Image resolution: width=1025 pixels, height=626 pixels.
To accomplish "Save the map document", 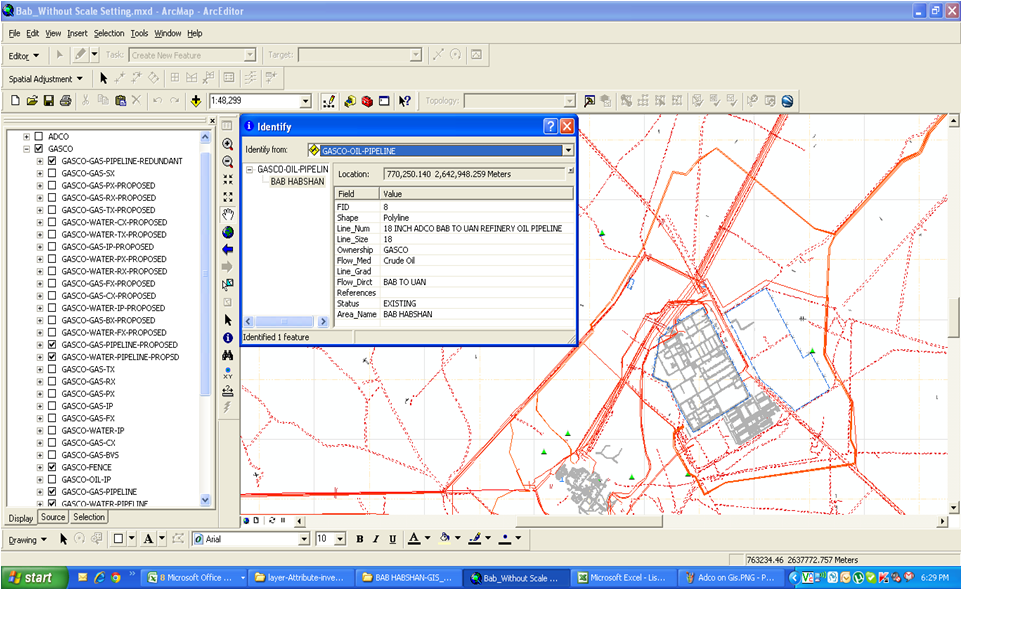I will click(48, 101).
